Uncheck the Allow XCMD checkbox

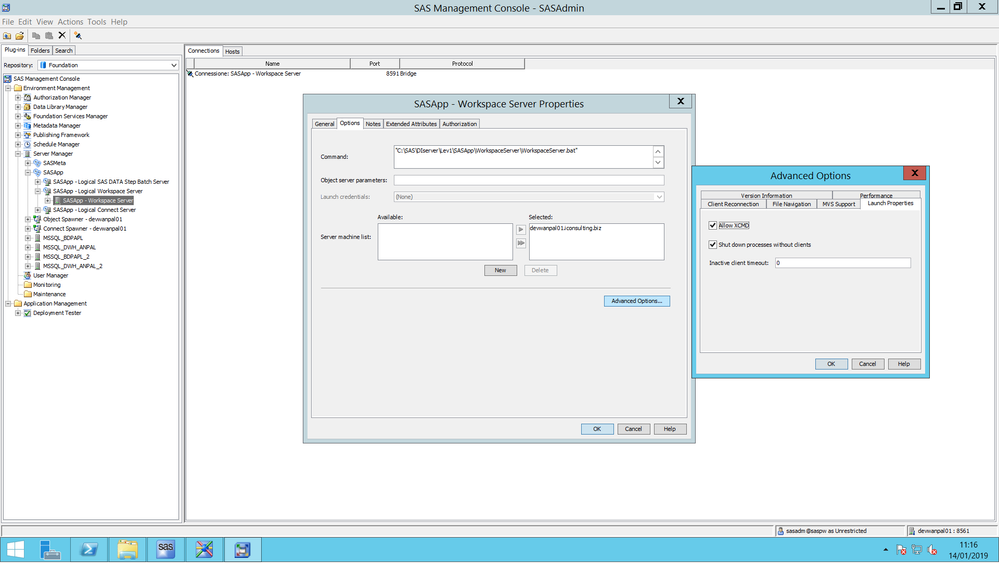click(712, 226)
